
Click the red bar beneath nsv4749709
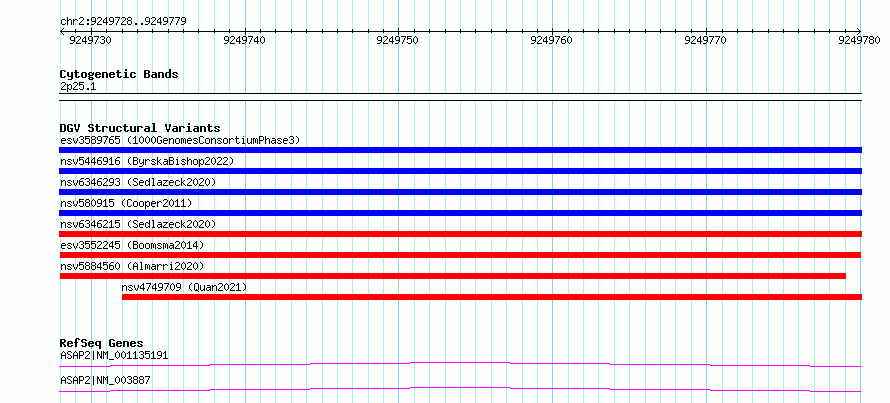[492, 297]
